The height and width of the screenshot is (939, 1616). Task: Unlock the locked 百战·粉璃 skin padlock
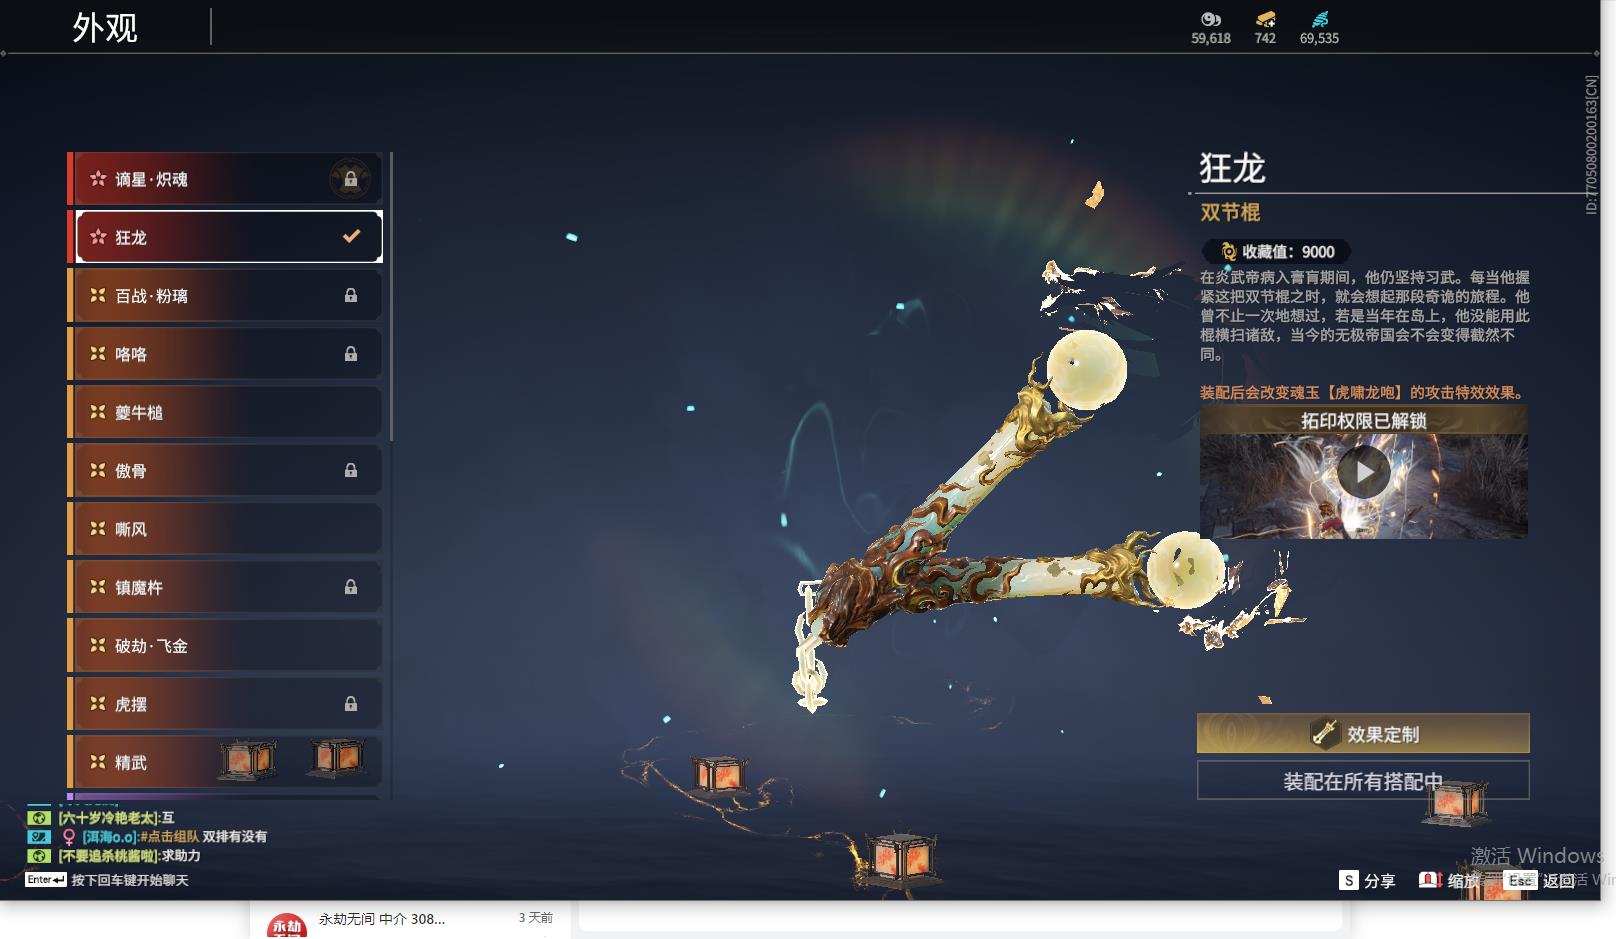click(352, 295)
